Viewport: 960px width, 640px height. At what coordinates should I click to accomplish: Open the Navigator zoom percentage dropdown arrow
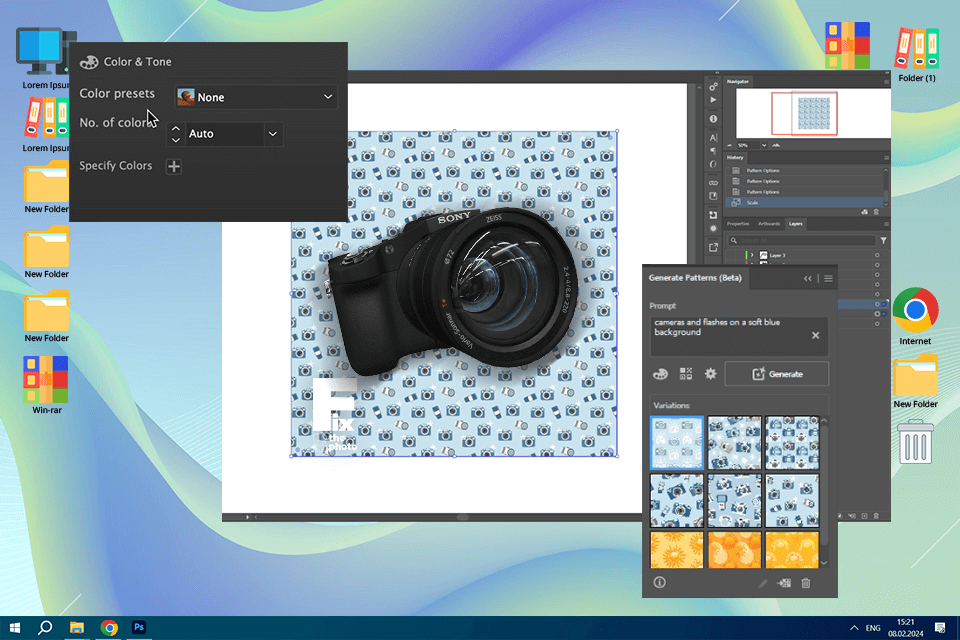pyautogui.click(x=763, y=146)
